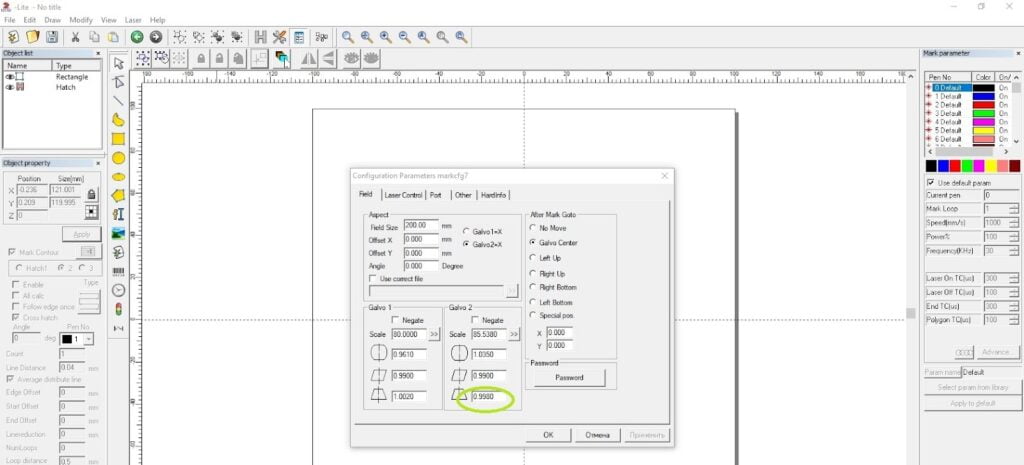The image size is (1024, 465).
Task: Select the Text tool
Action: click(x=118, y=214)
